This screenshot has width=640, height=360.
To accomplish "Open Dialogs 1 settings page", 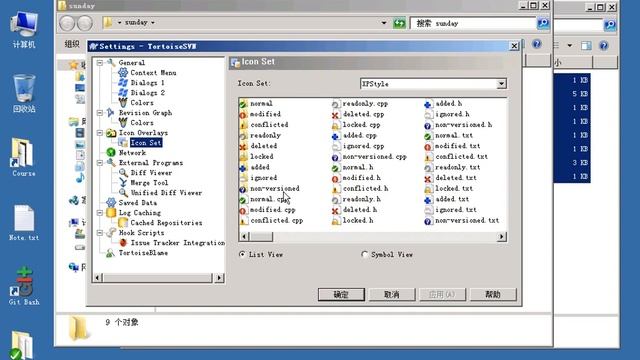I will 147,82.
